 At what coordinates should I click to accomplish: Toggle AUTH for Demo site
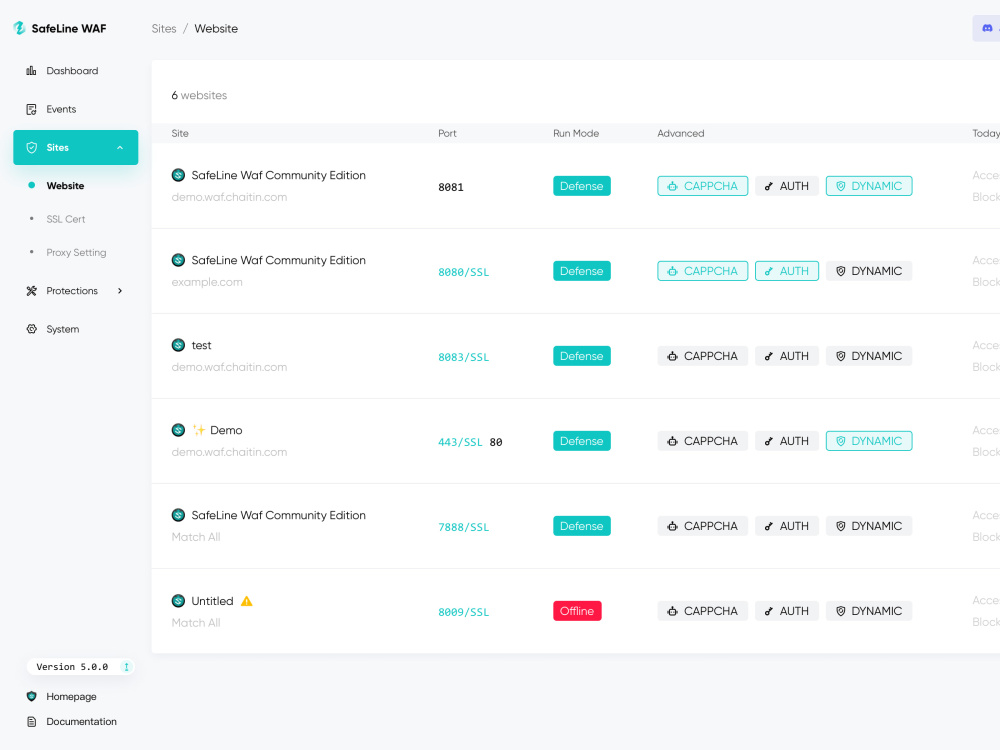(787, 441)
